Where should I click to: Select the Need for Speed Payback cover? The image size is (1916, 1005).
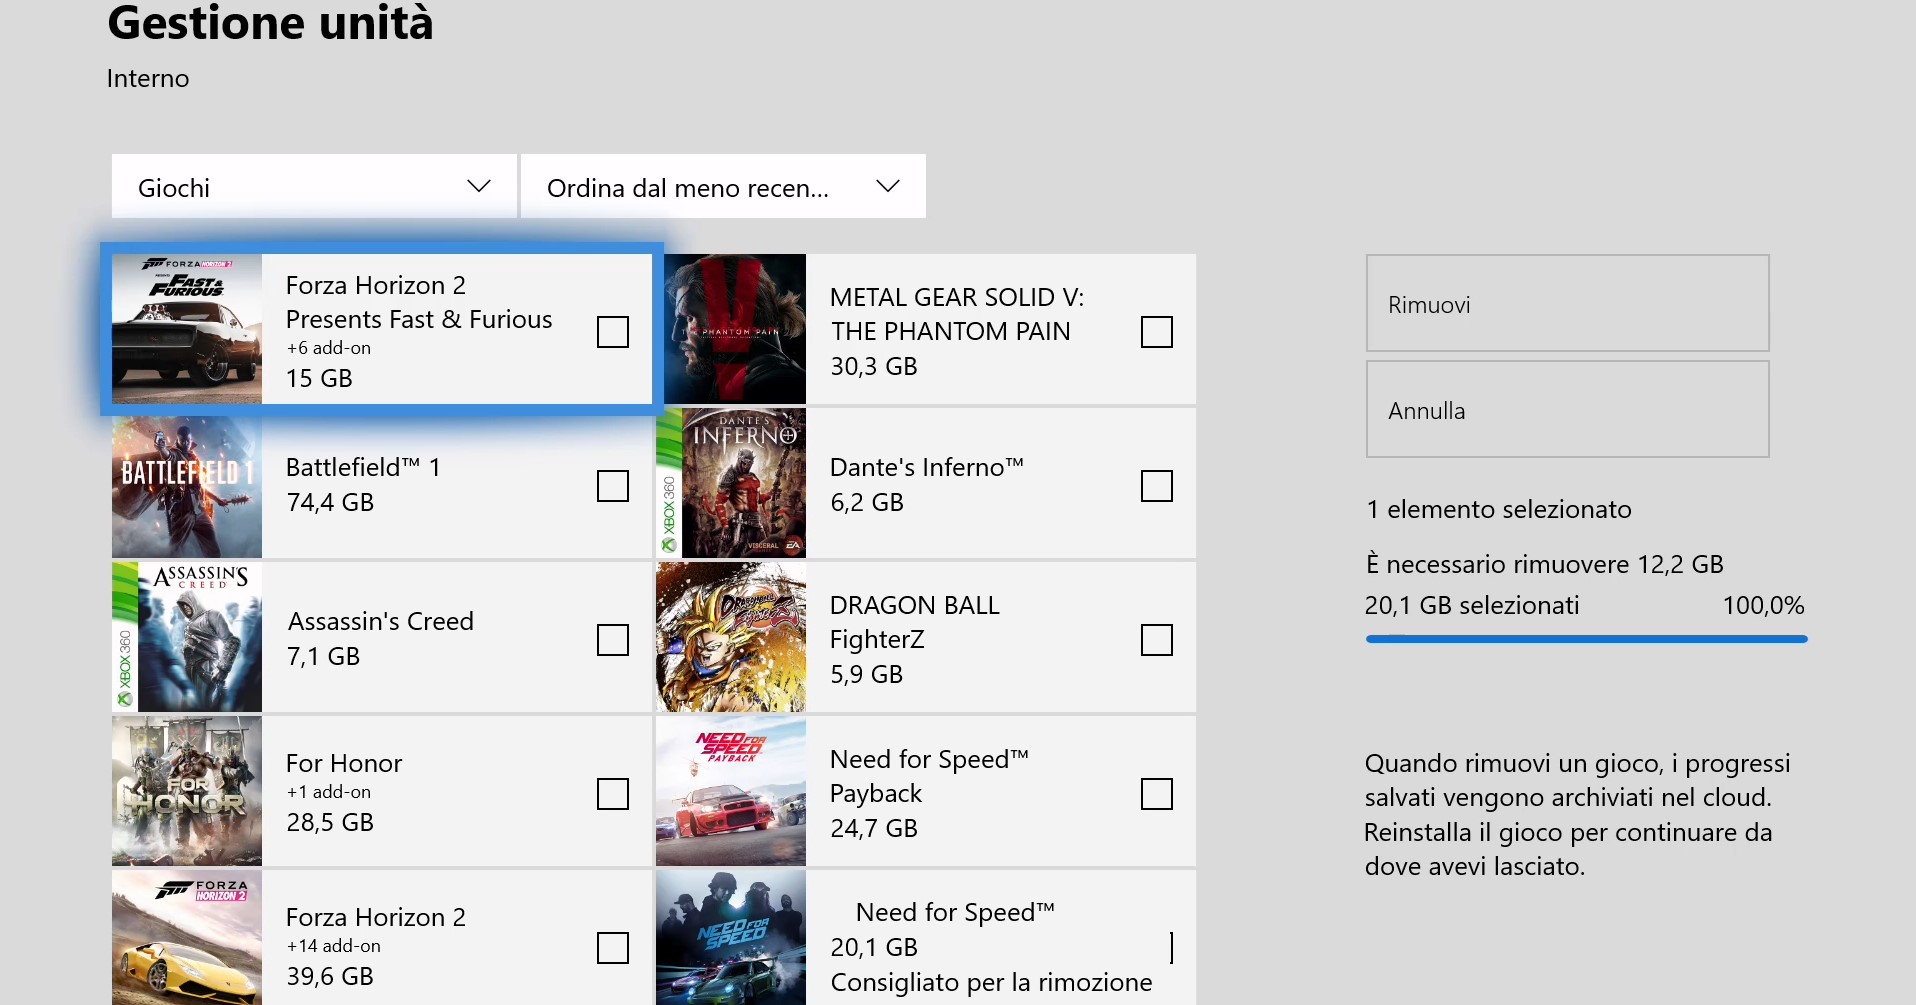tap(731, 791)
